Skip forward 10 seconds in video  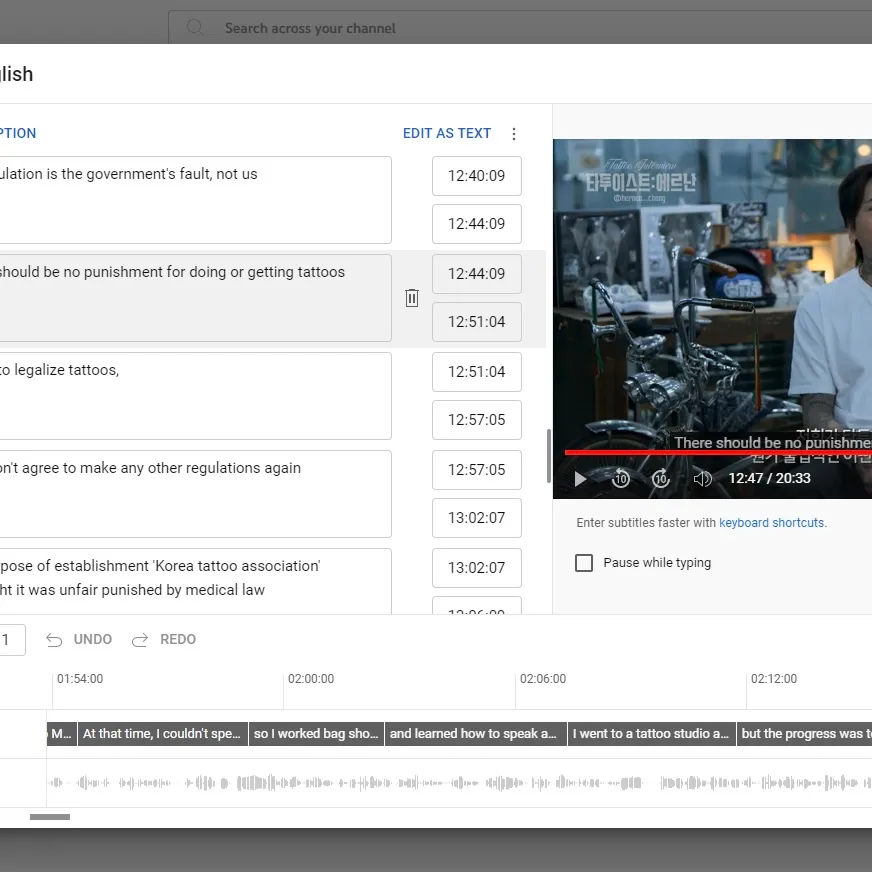click(x=661, y=479)
